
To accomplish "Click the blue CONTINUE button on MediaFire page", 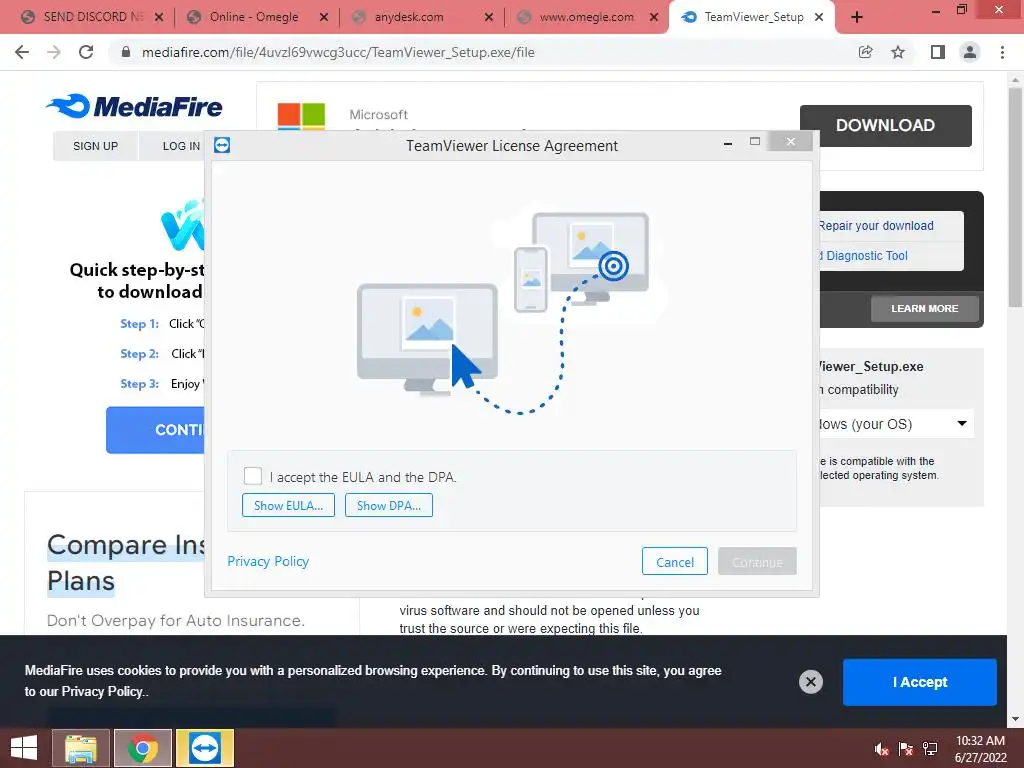I will click(x=155, y=430).
